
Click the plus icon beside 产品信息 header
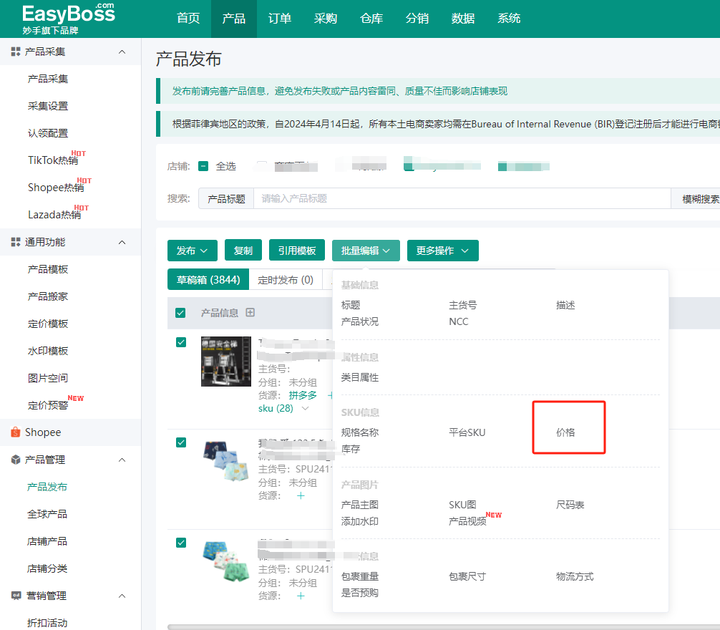(x=250, y=313)
